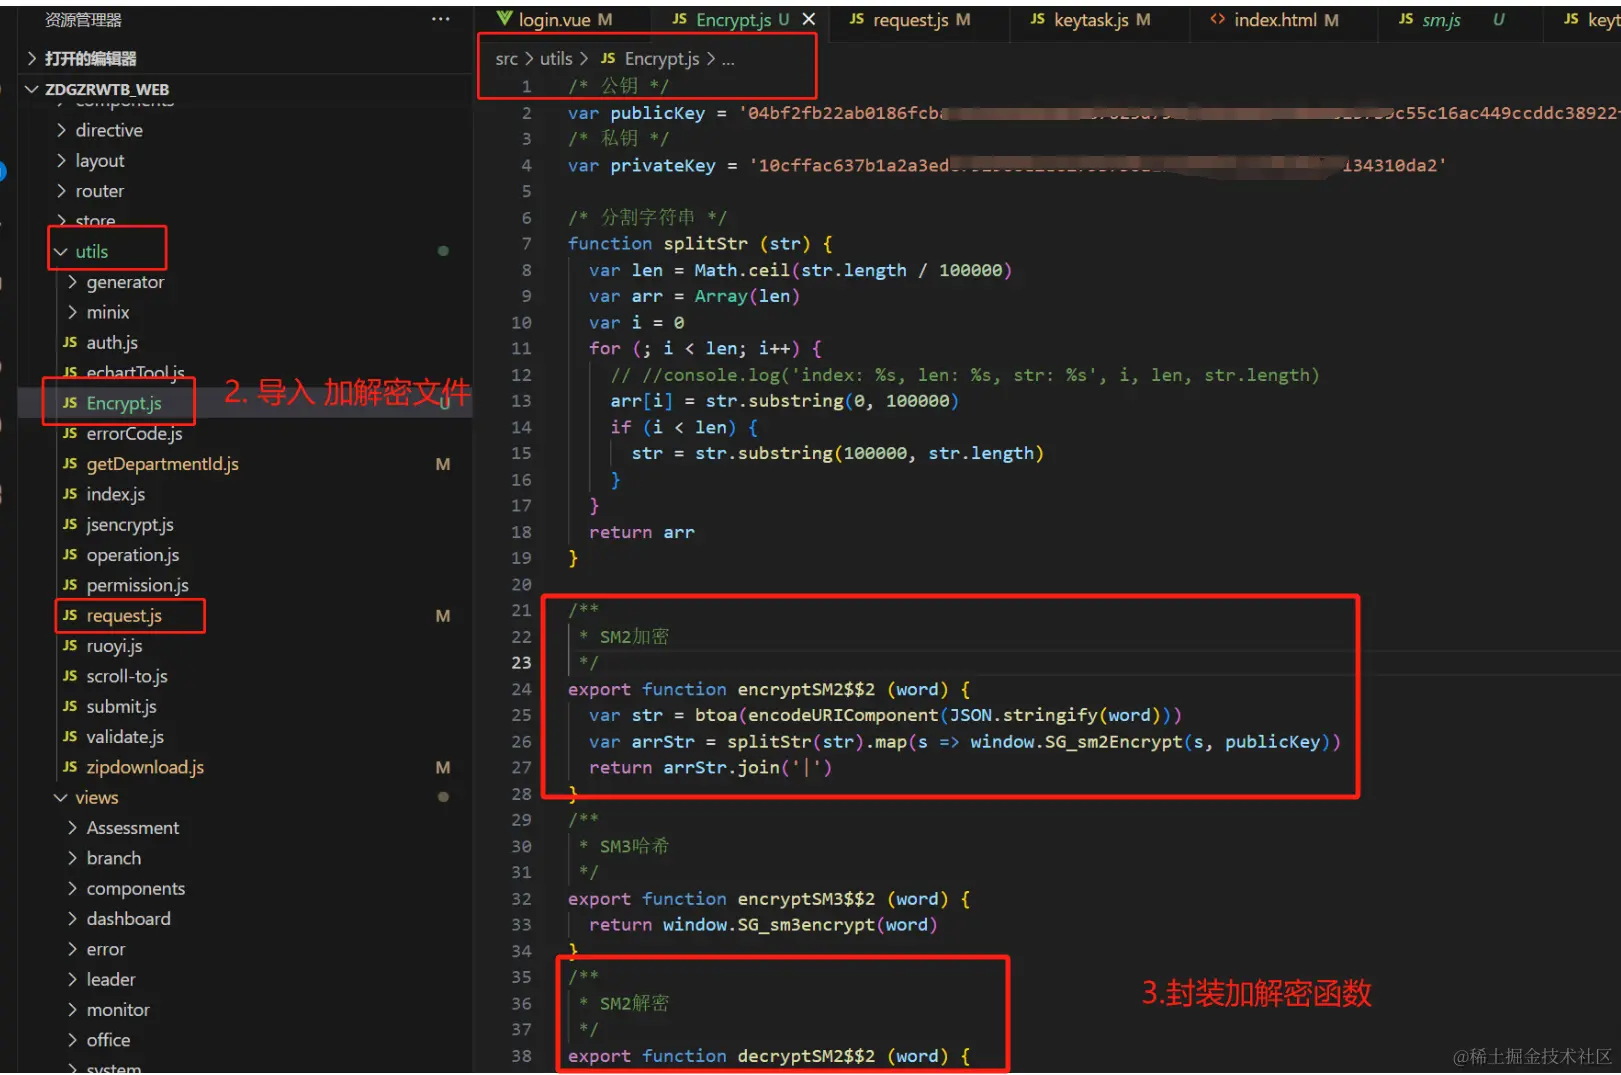Open zipdownload.js in the explorer
Image resolution: width=1621 pixels, height=1075 pixels.
244,767
